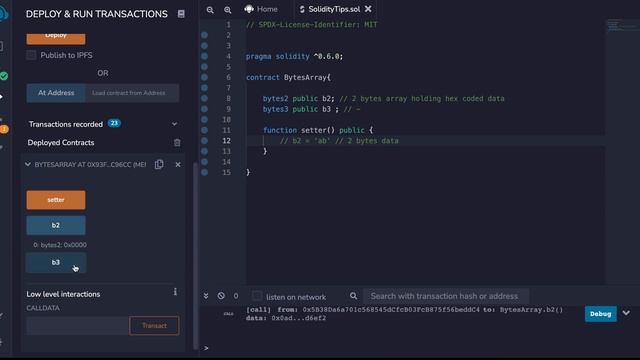This screenshot has width=640, height=360.
Task: Call the b3 getter
Action: pyautogui.click(x=56, y=262)
